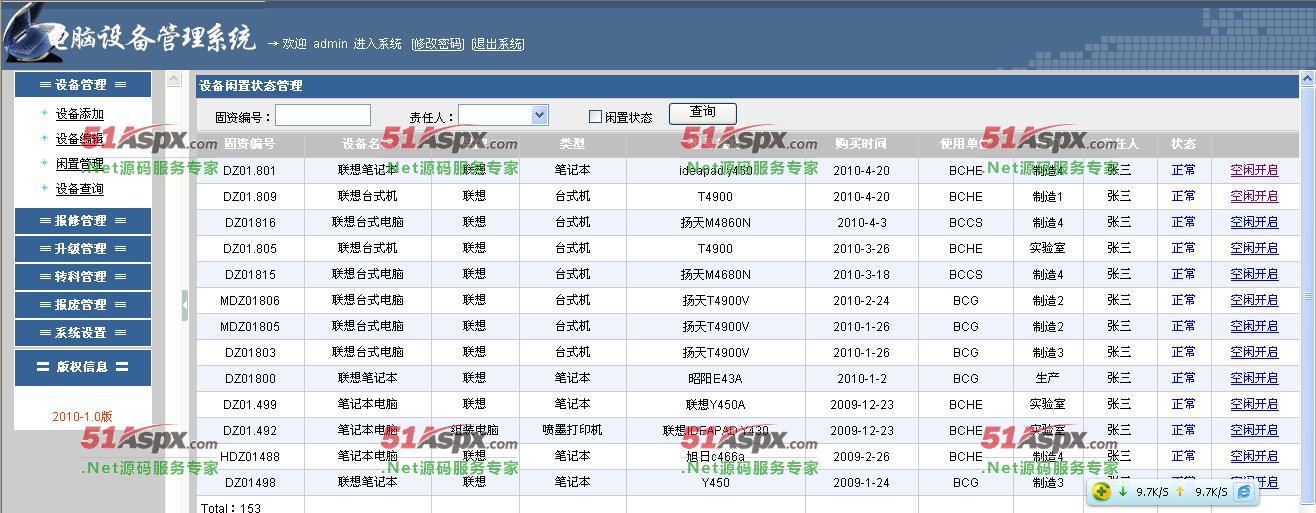Screen dimensions: 1316x513
Task: Expand the 报废管理 menu section
Action: pyautogui.click(x=83, y=304)
